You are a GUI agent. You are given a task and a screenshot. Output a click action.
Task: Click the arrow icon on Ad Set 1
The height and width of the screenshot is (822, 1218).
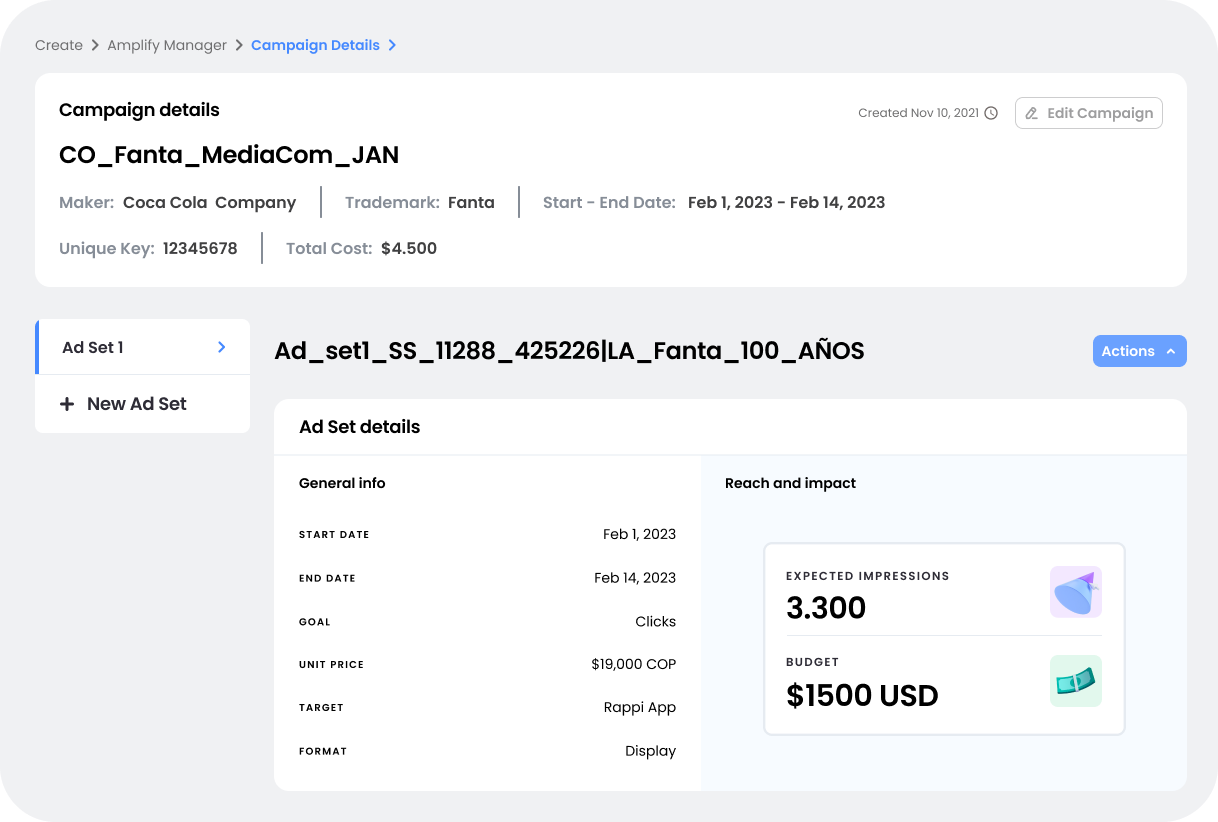221,347
